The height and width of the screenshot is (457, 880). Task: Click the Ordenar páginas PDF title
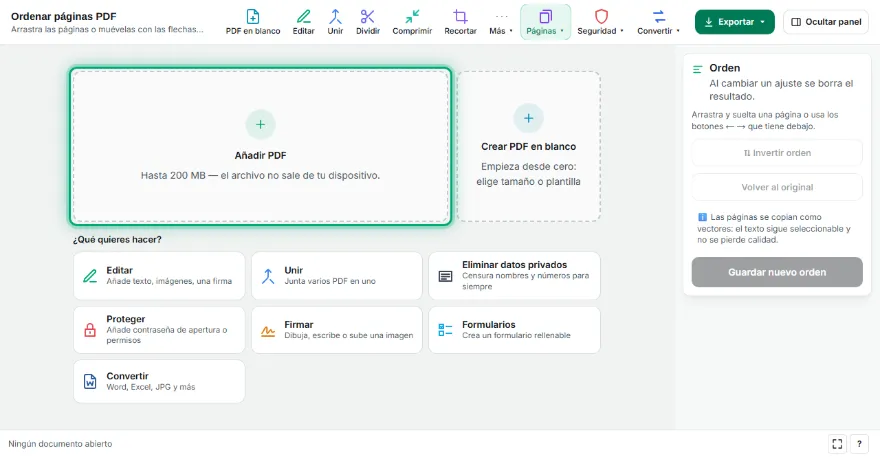pyautogui.click(x=63, y=16)
